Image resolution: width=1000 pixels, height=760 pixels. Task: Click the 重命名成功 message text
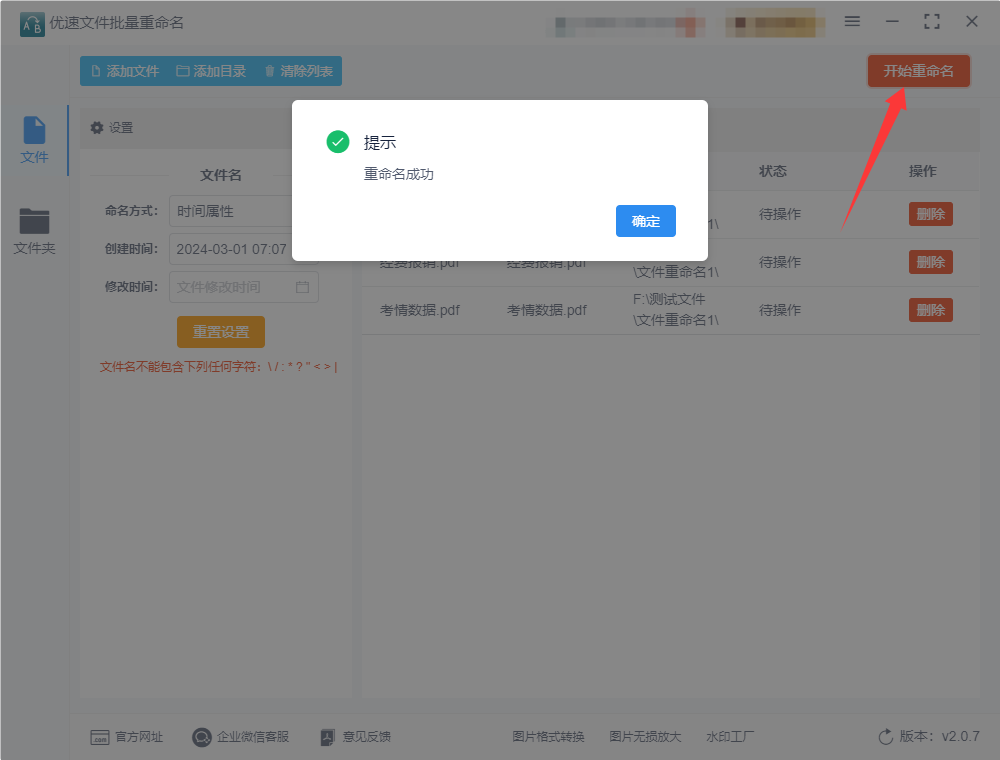pos(399,174)
